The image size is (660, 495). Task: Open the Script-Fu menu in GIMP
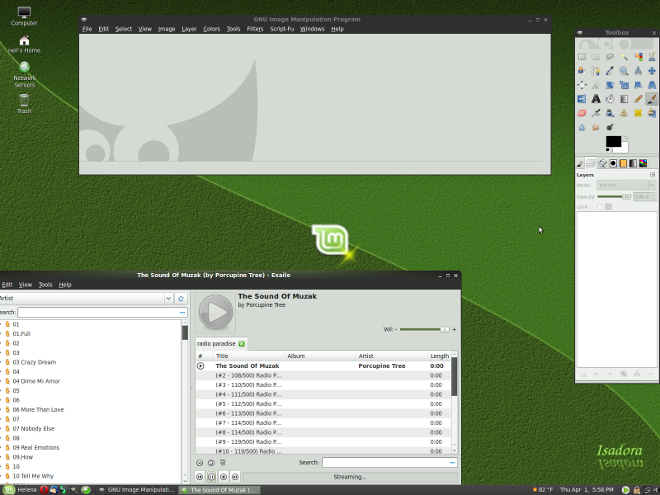coord(282,29)
